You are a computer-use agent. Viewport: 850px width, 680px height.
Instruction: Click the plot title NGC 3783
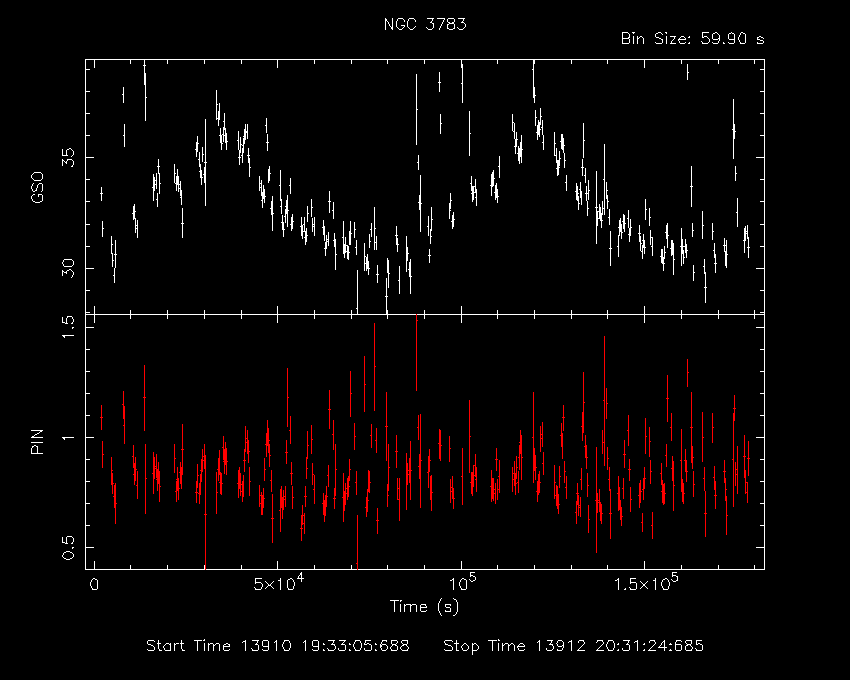(x=425, y=24)
